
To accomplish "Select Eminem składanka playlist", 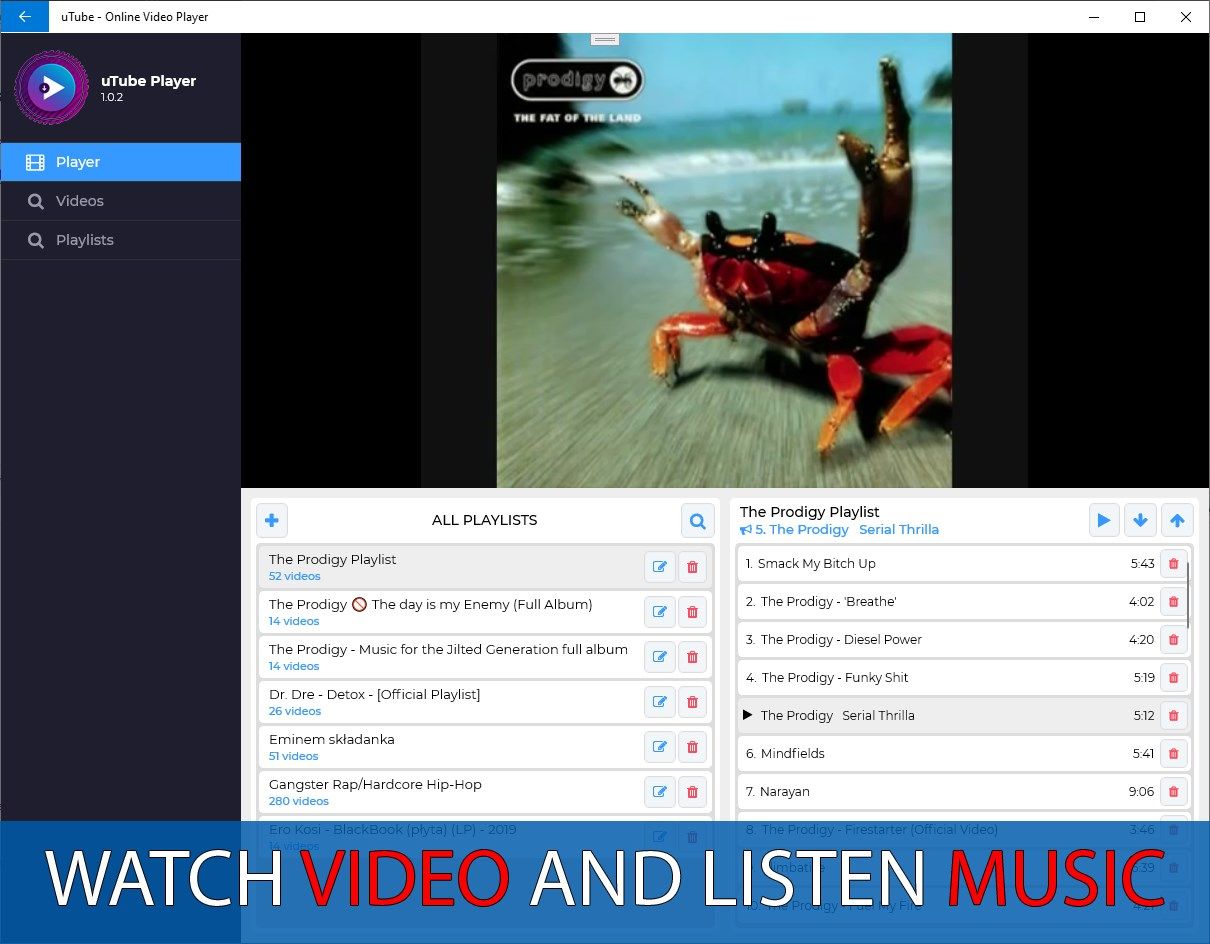I will pos(485,747).
